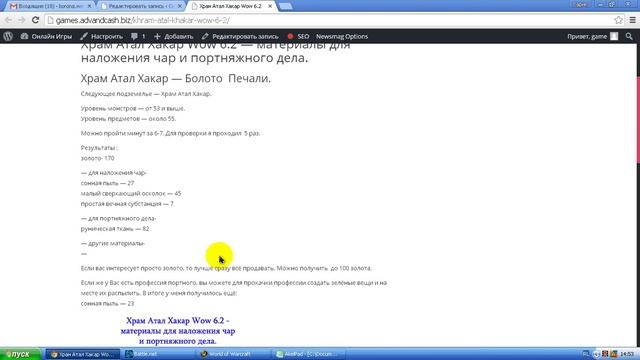The height and width of the screenshot is (360, 640).
Task: Close the Редактировать запись tab
Action: coord(180,6)
